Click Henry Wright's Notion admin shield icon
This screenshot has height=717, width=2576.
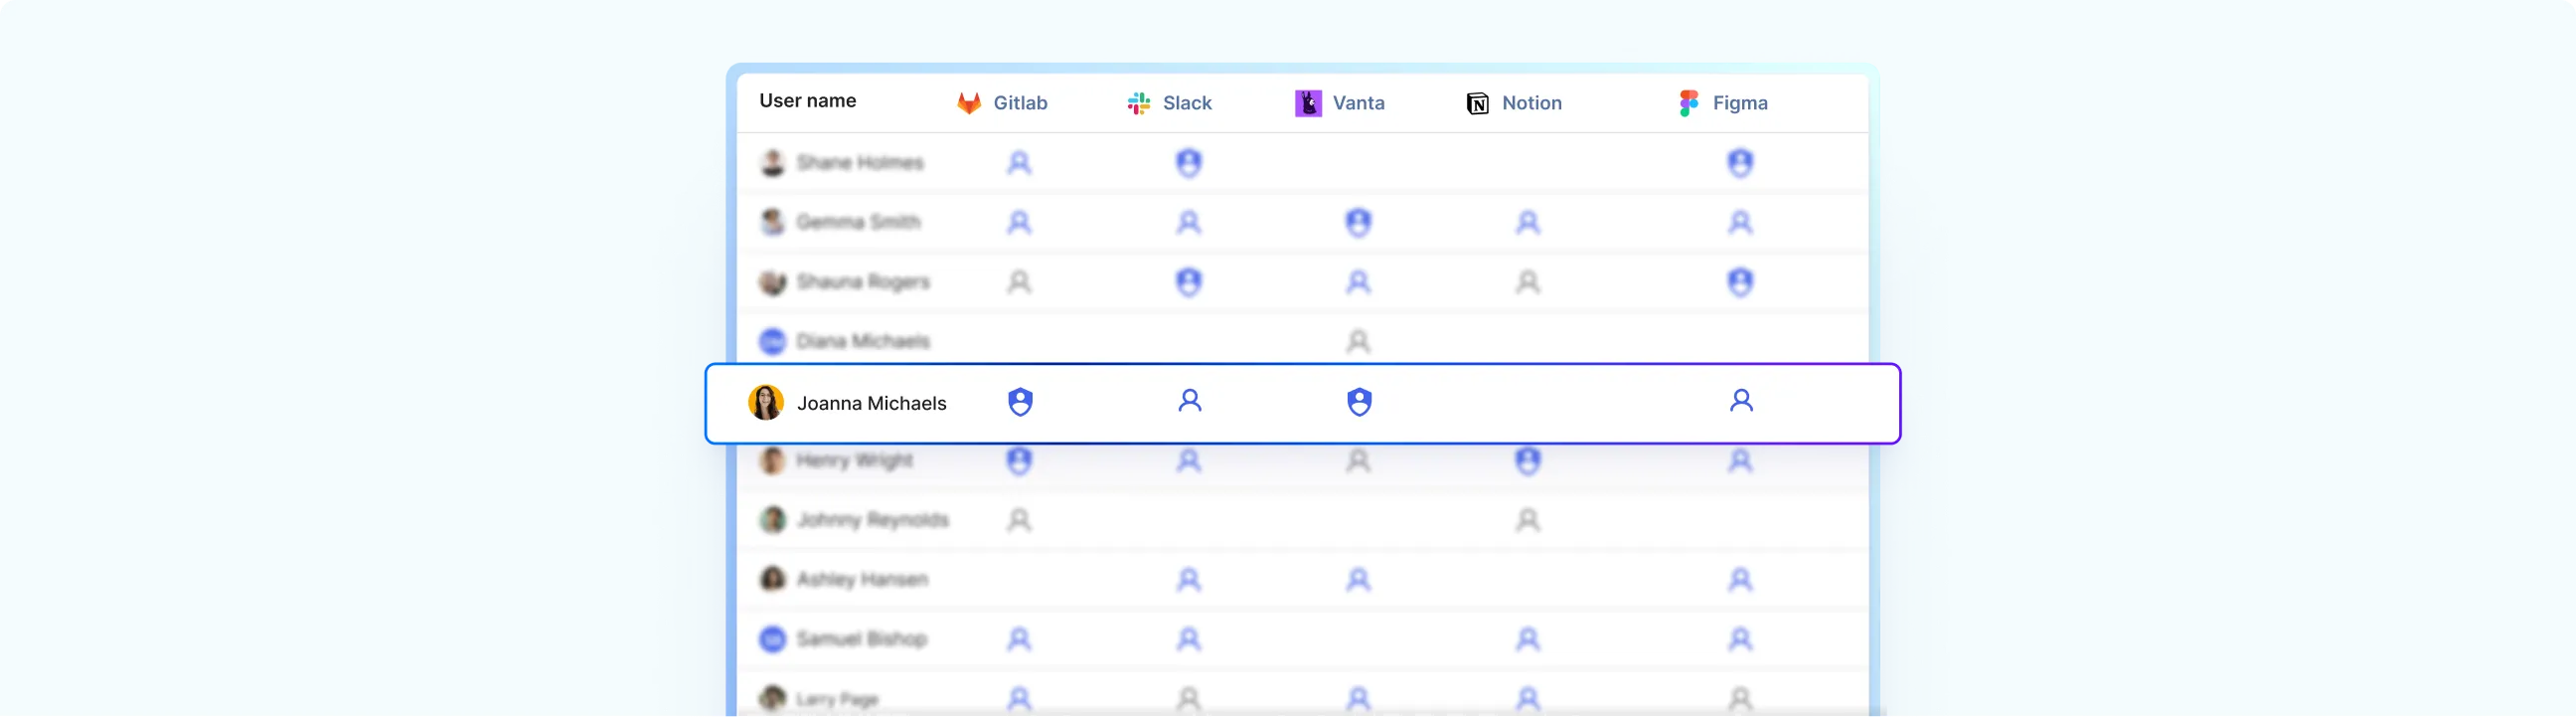coord(1527,461)
